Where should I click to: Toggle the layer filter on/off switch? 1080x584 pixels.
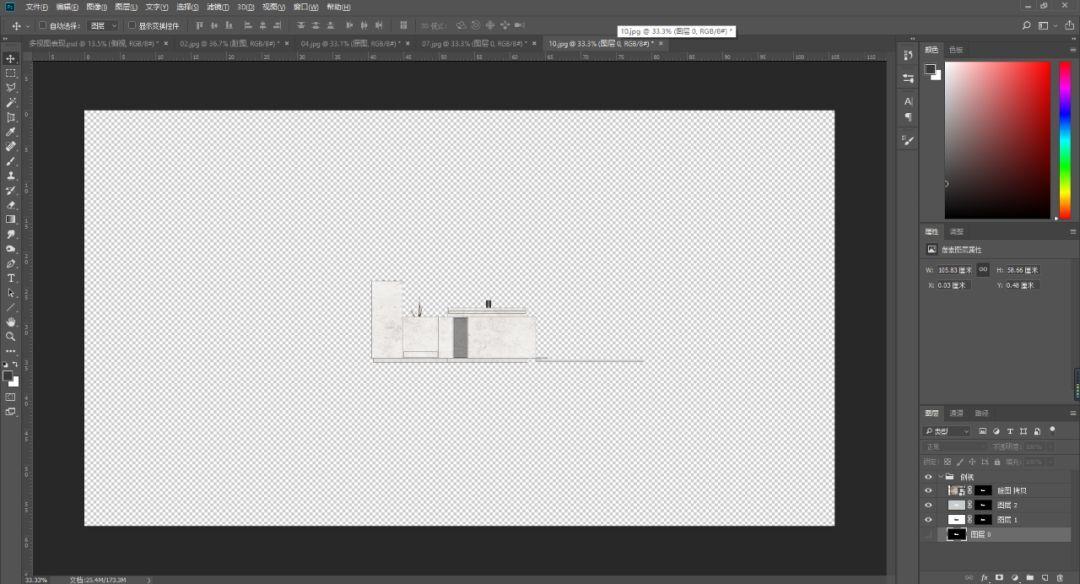click(x=1052, y=430)
